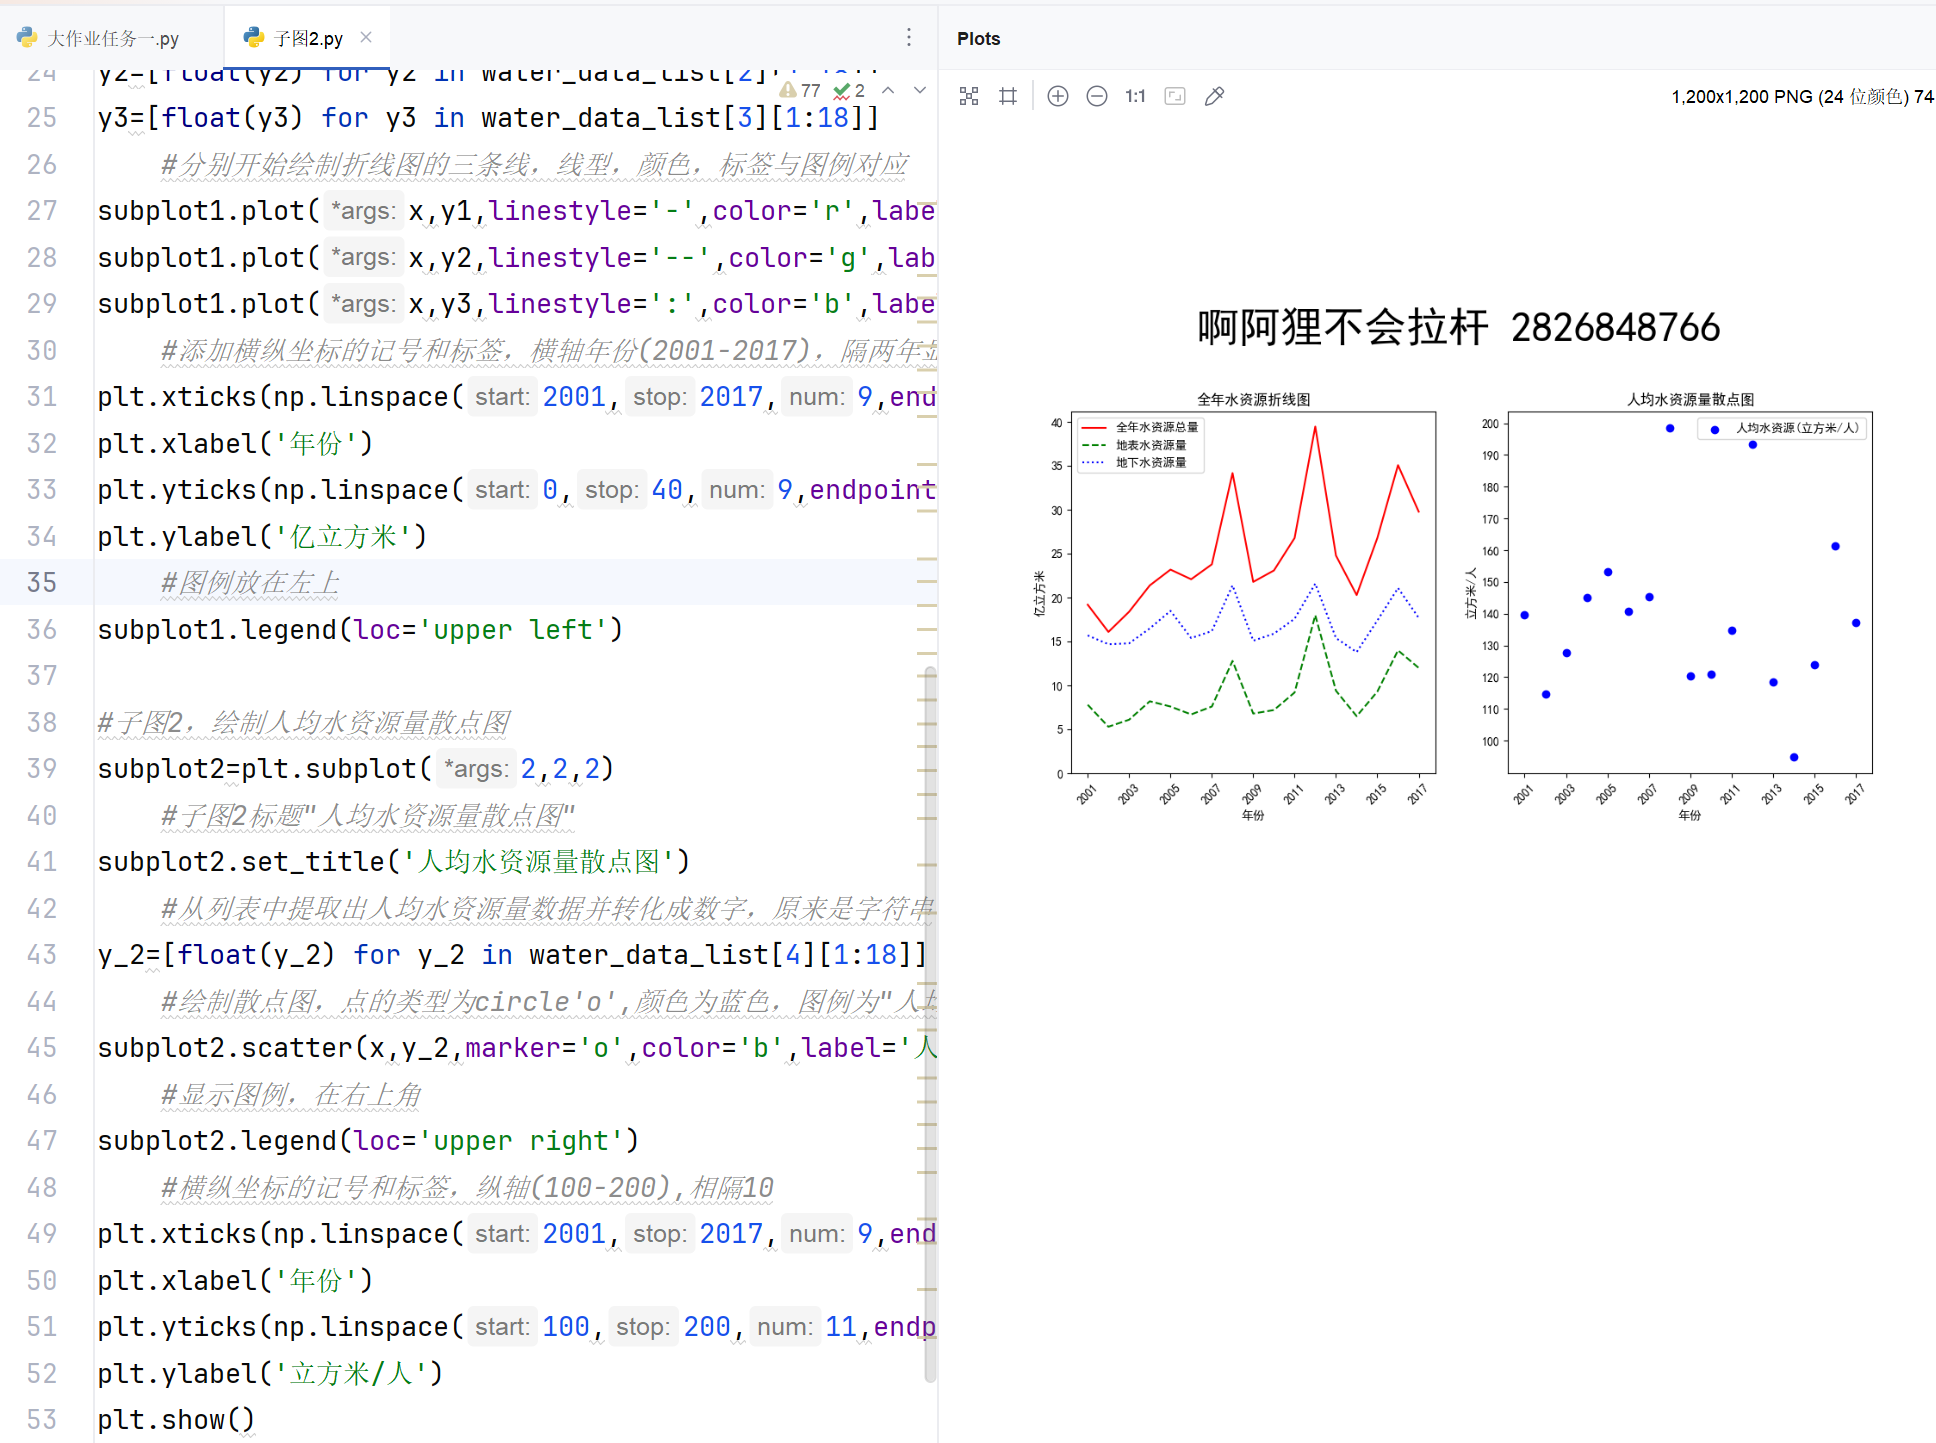Open the editor tabs three-dot menu
The width and height of the screenshot is (1936, 1443).
(908, 38)
